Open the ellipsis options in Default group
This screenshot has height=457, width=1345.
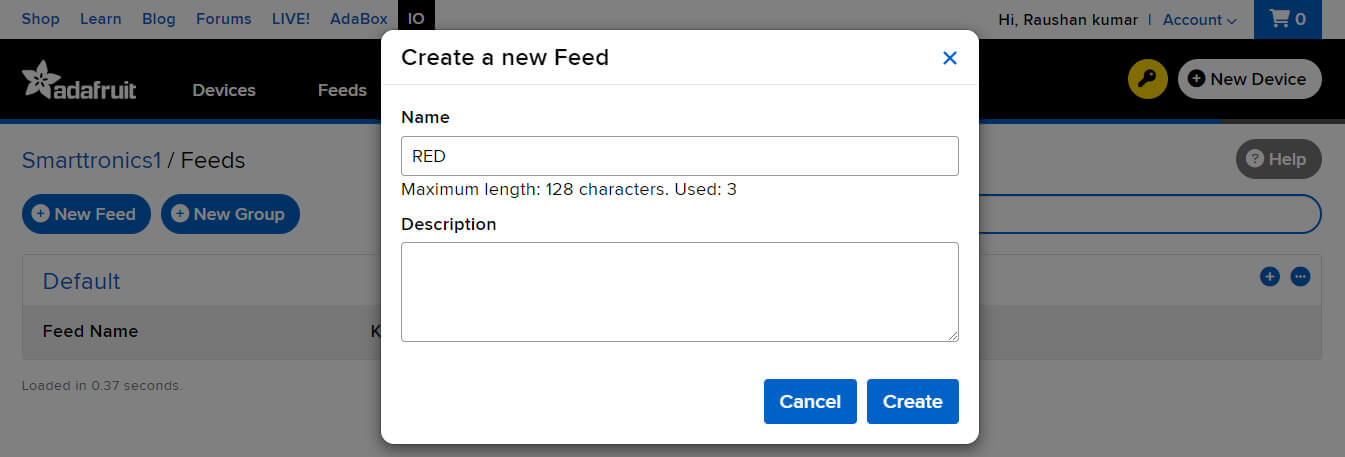[1300, 277]
